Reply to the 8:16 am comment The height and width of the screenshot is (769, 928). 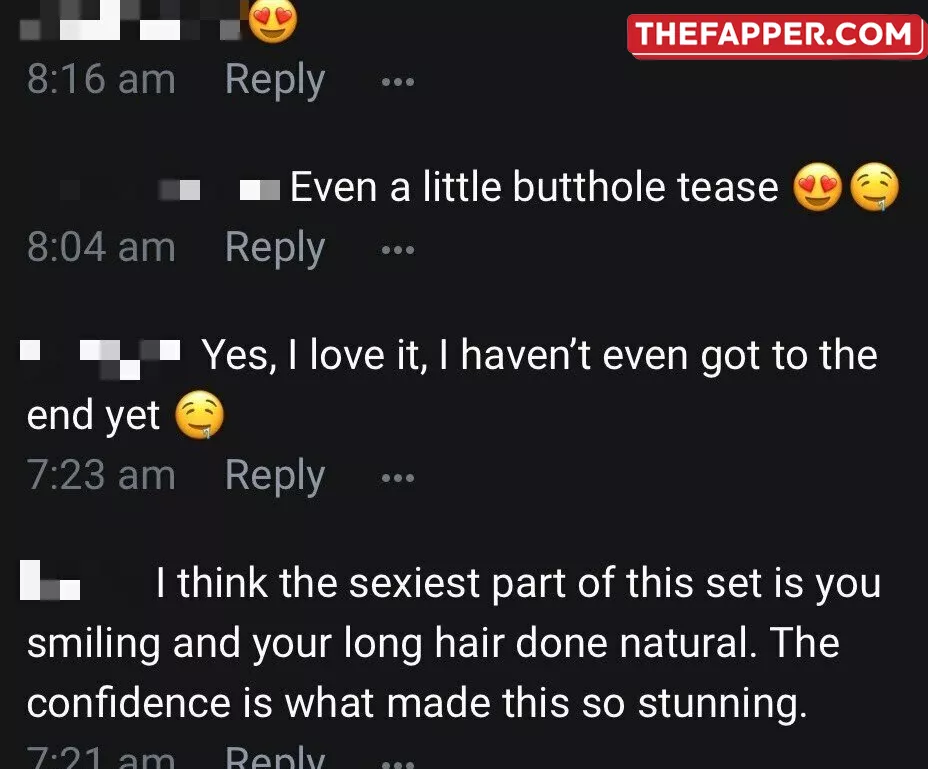click(x=275, y=80)
